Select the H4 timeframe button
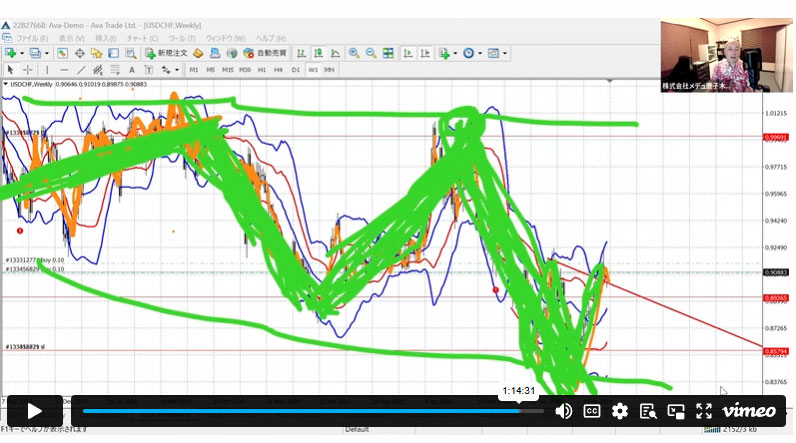The image size is (796, 443). tap(278, 70)
